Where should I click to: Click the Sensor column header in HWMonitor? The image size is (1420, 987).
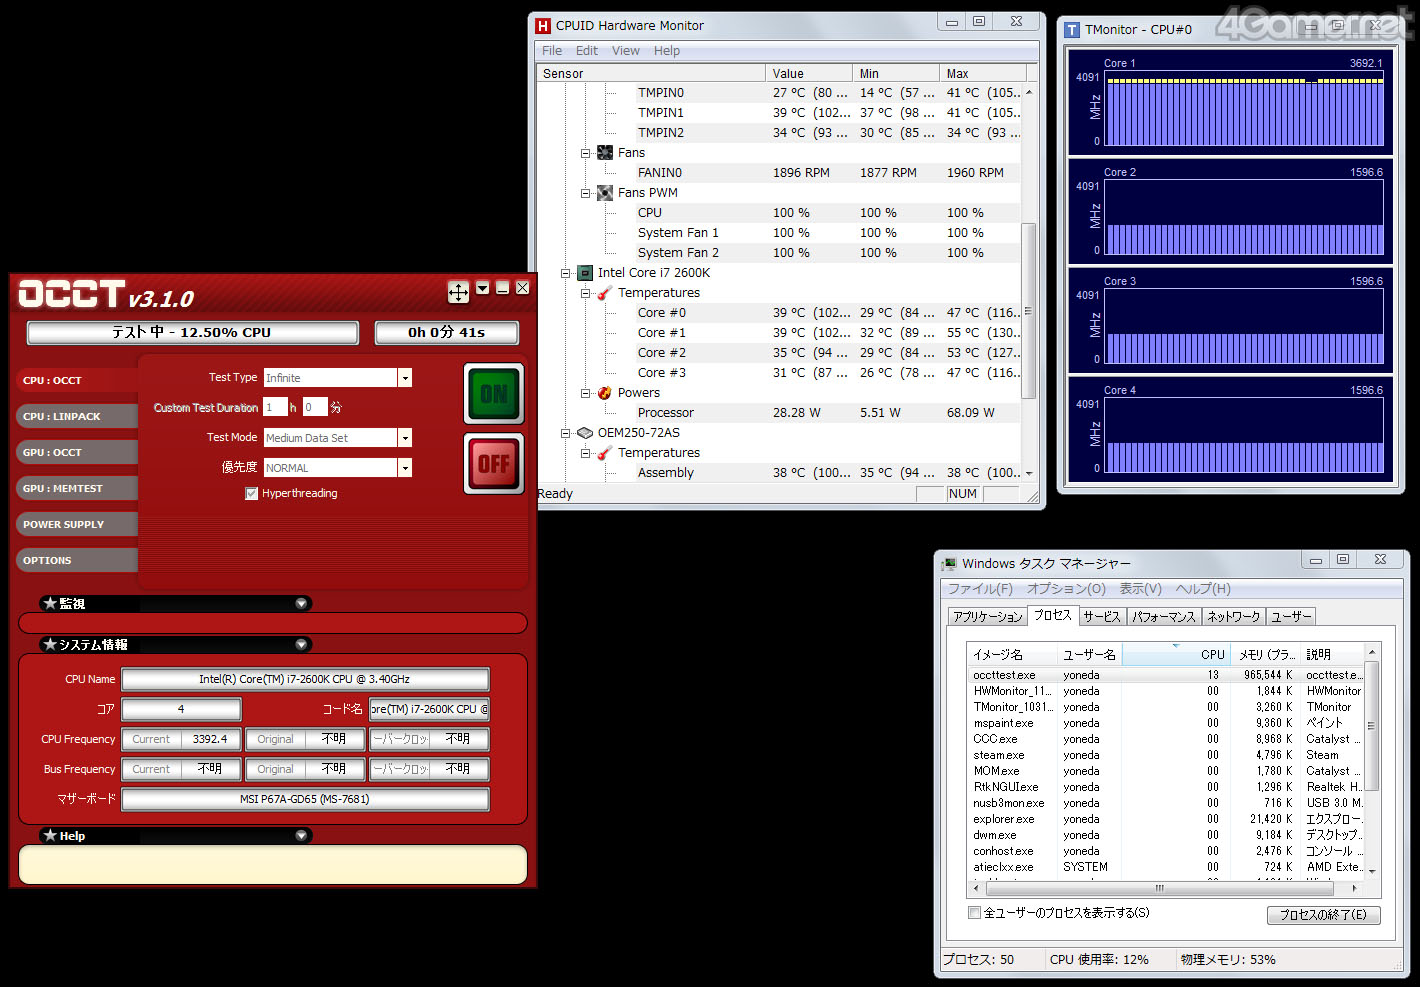tap(651, 74)
